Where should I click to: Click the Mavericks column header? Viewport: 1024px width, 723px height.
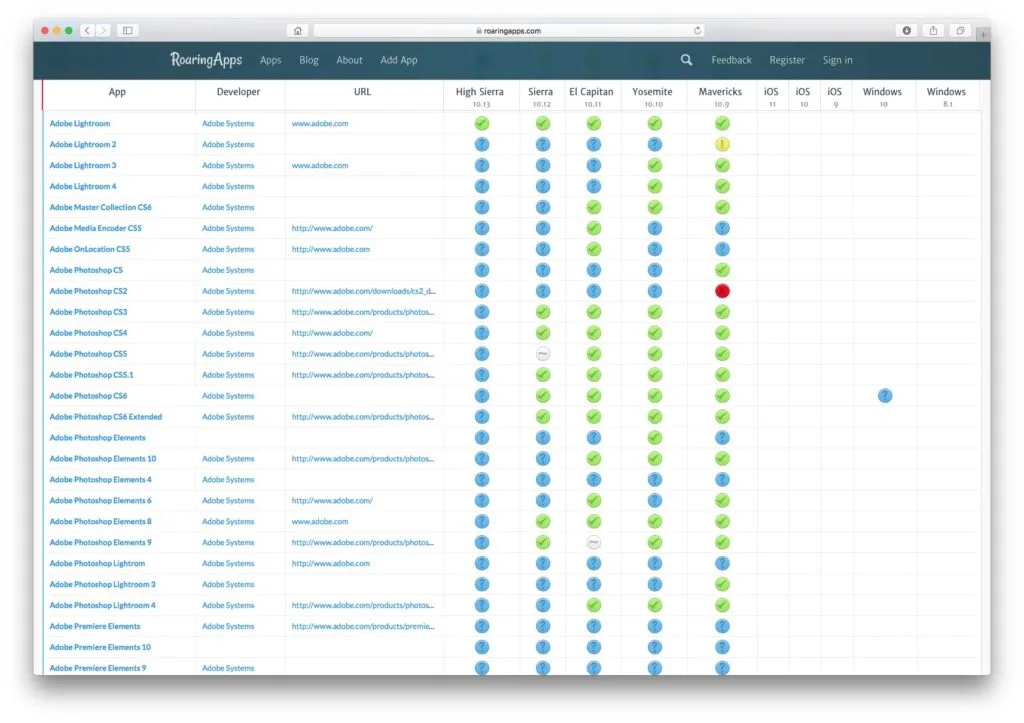tap(720, 96)
